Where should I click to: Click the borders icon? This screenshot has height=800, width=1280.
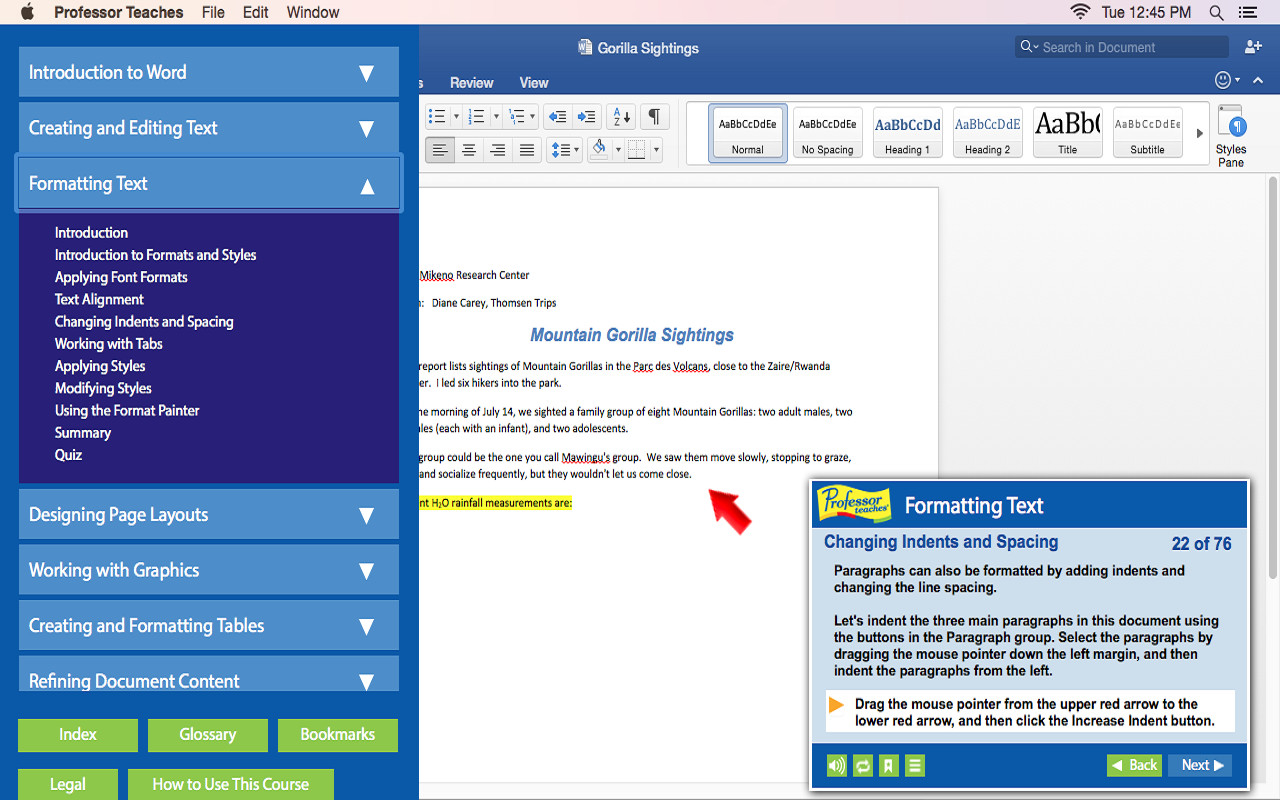click(x=636, y=150)
